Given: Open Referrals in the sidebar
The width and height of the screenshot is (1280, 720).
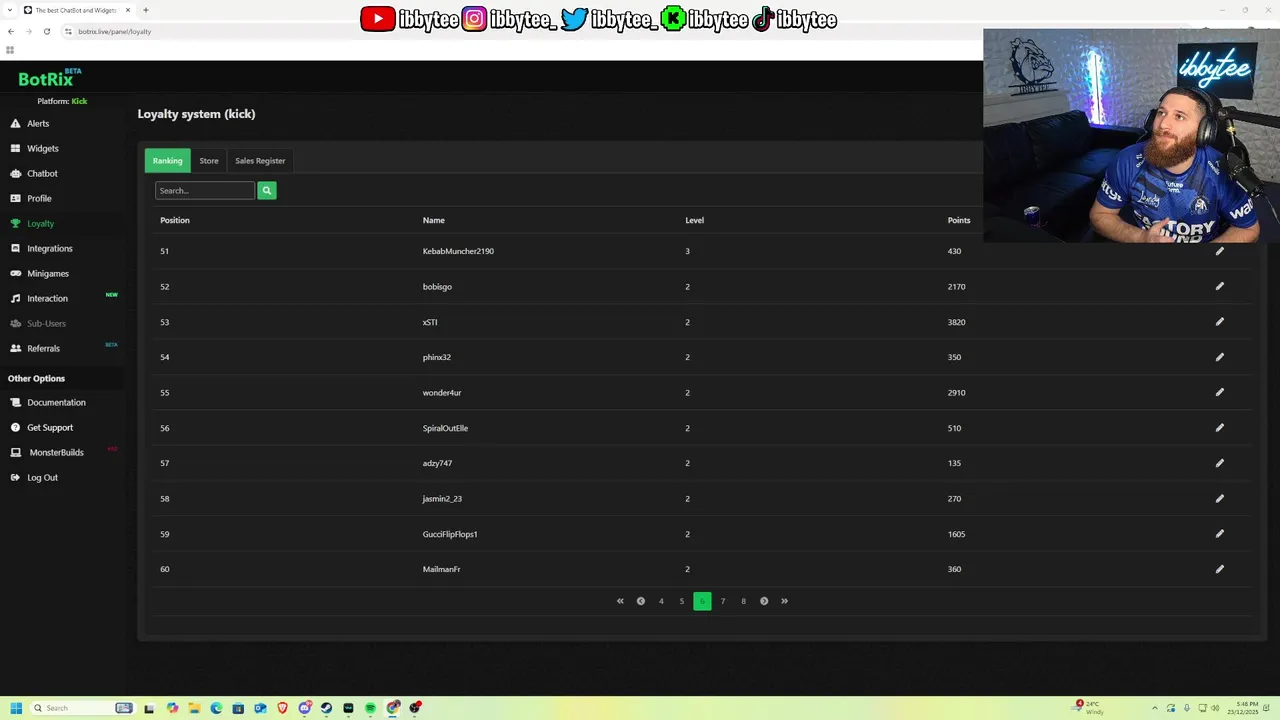Looking at the screenshot, I should pyautogui.click(x=43, y=348).
